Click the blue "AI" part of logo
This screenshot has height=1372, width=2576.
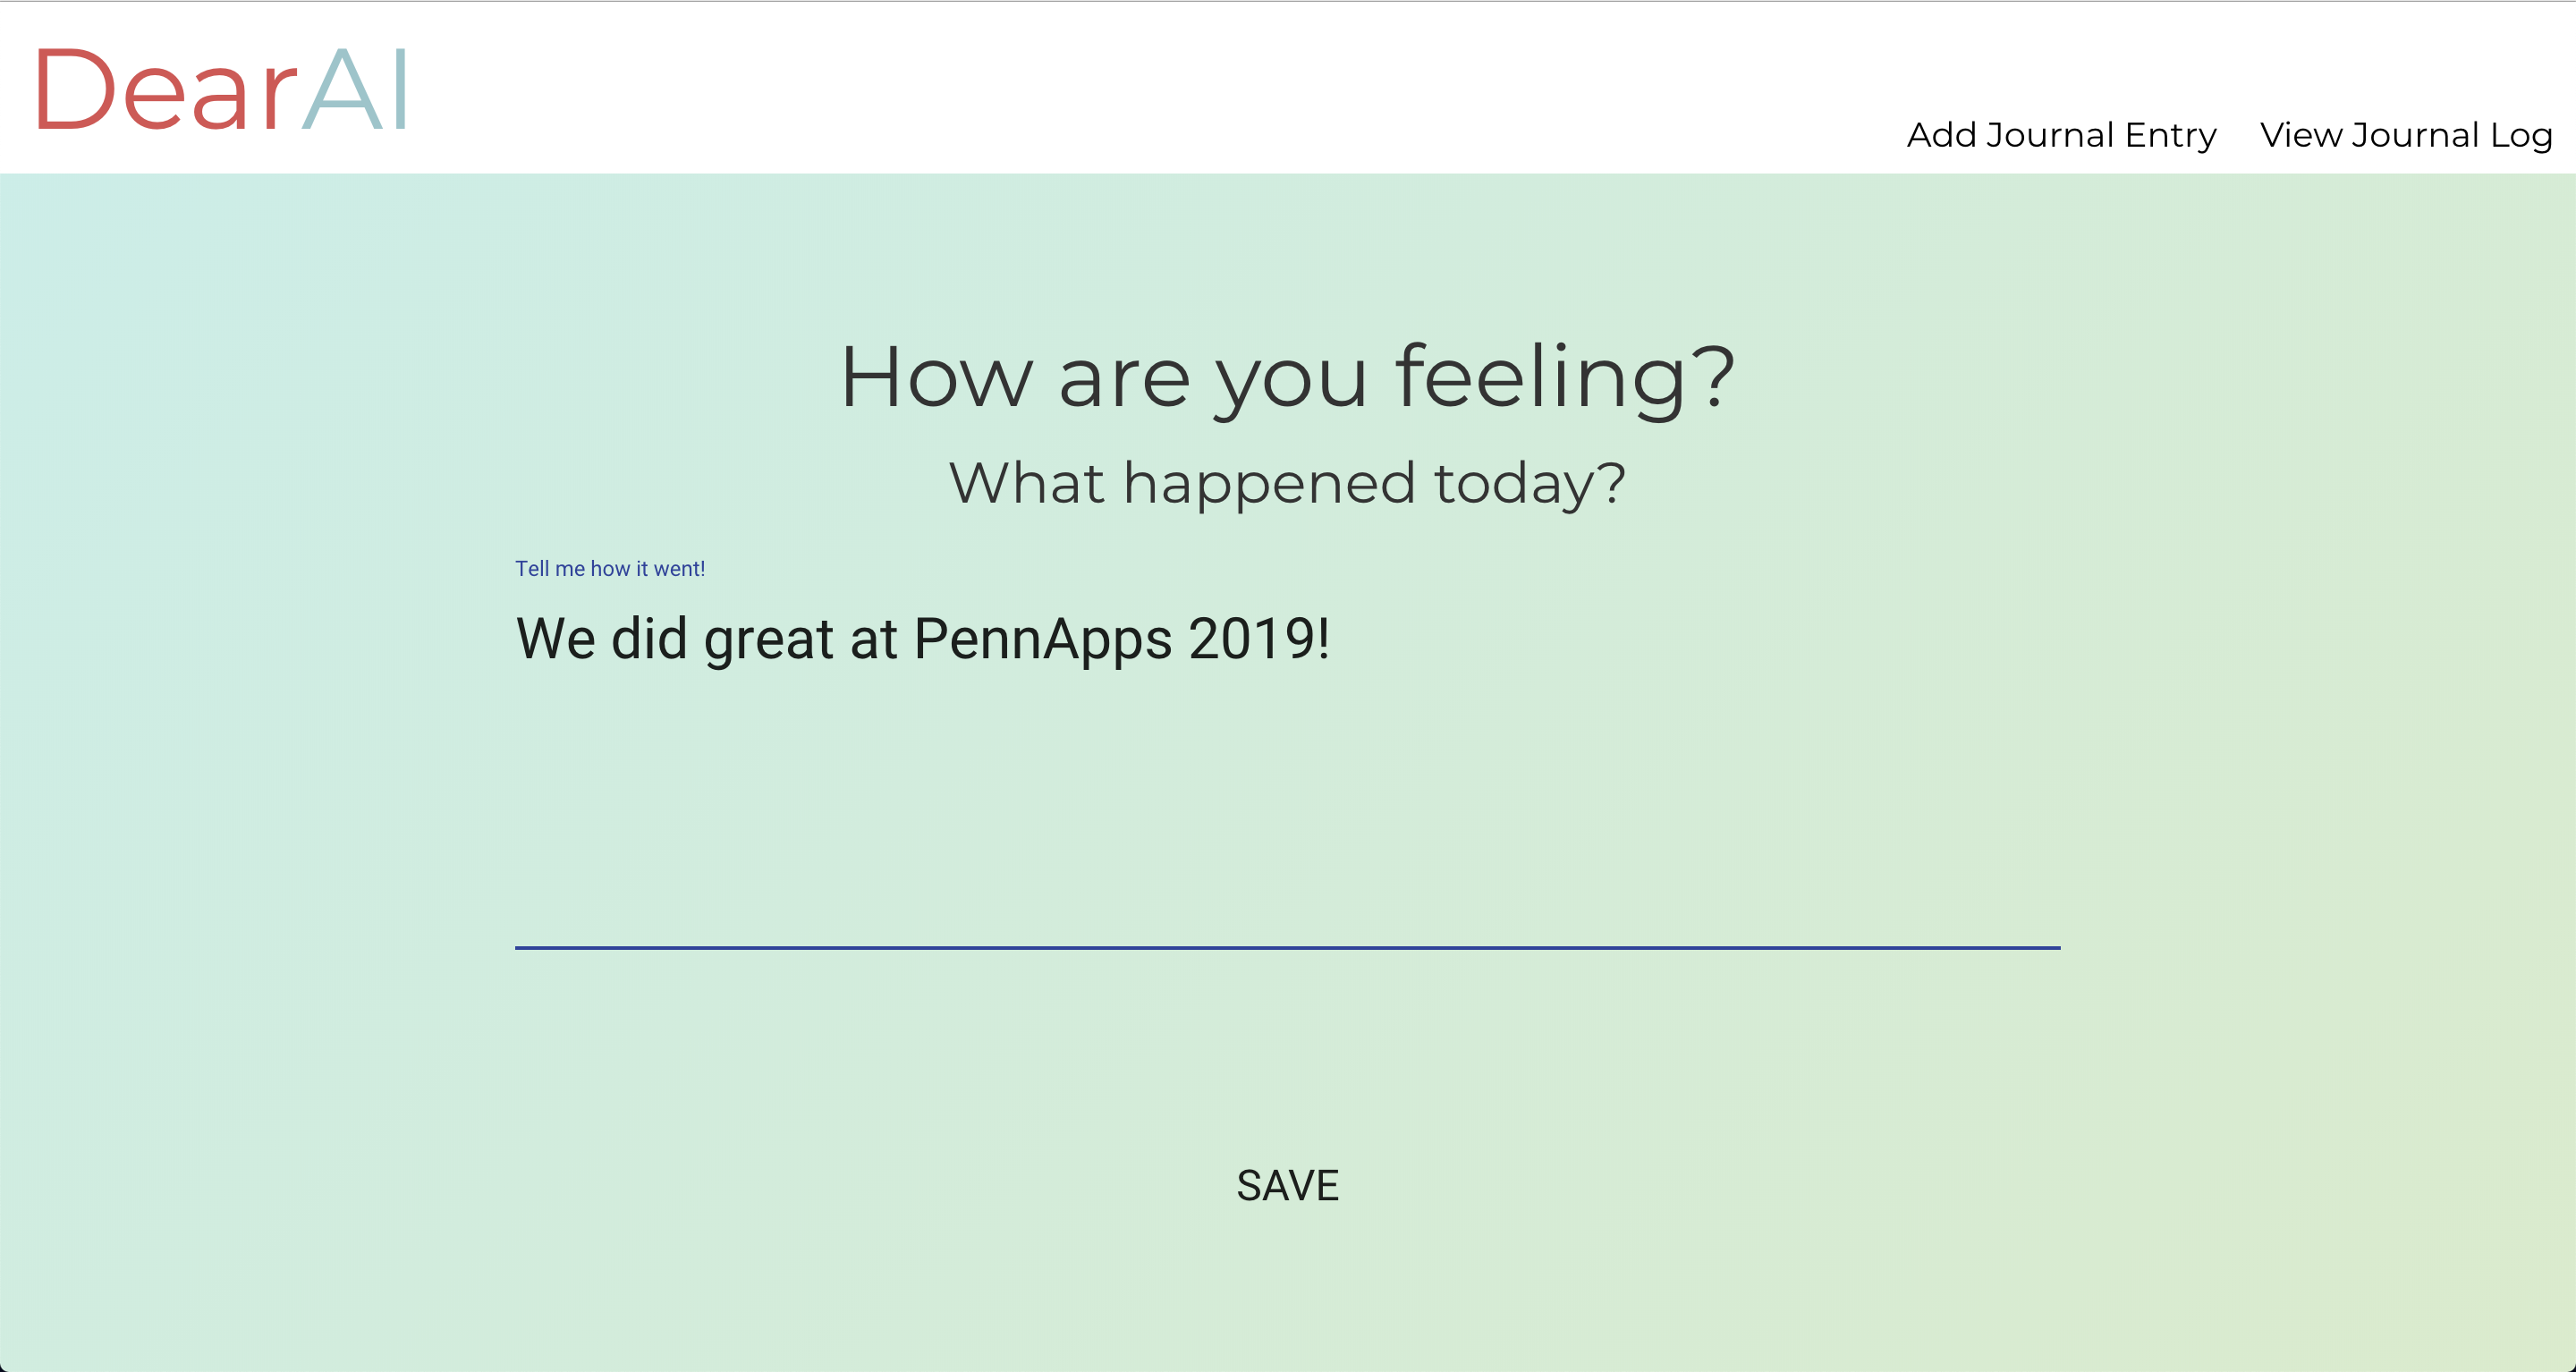(356, 92)
